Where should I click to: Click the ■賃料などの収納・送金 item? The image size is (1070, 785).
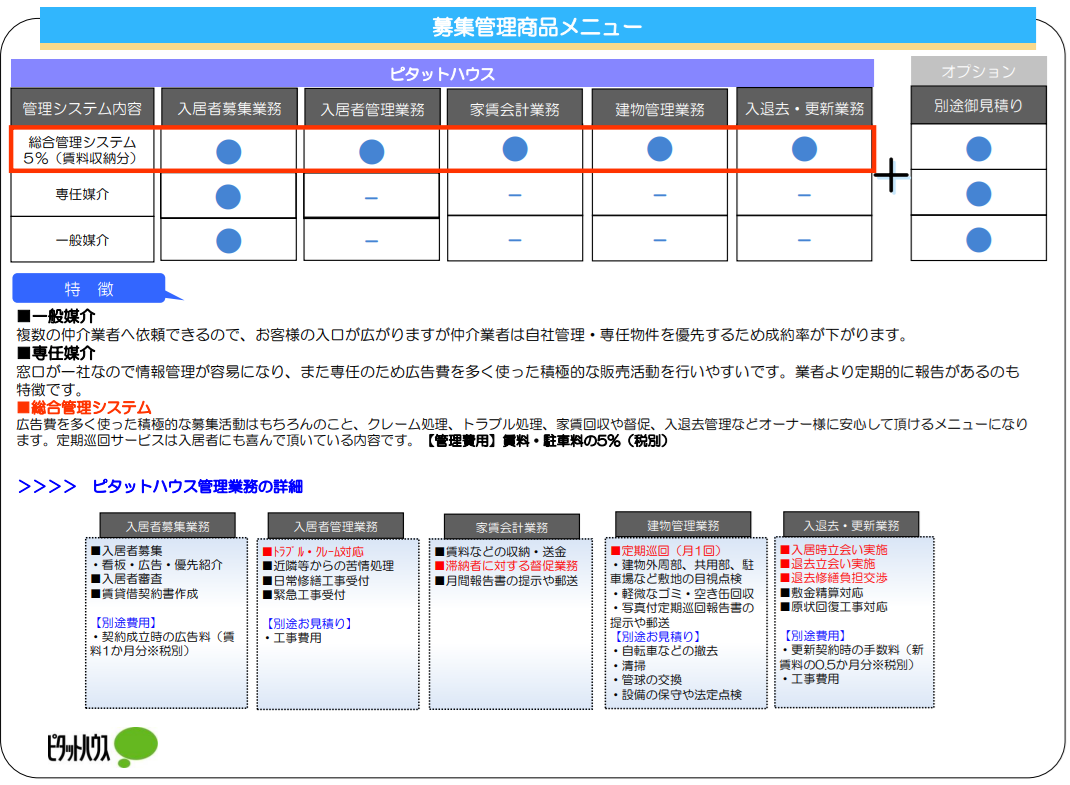coord(501,552)
